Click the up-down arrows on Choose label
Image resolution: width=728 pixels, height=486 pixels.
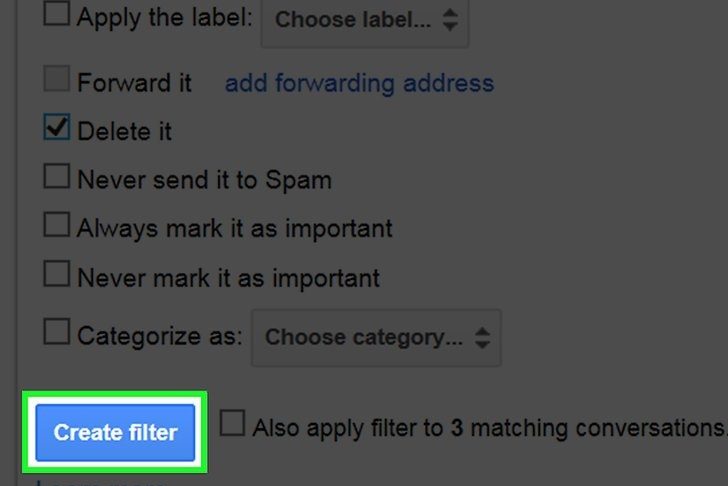tap(449, 19)
